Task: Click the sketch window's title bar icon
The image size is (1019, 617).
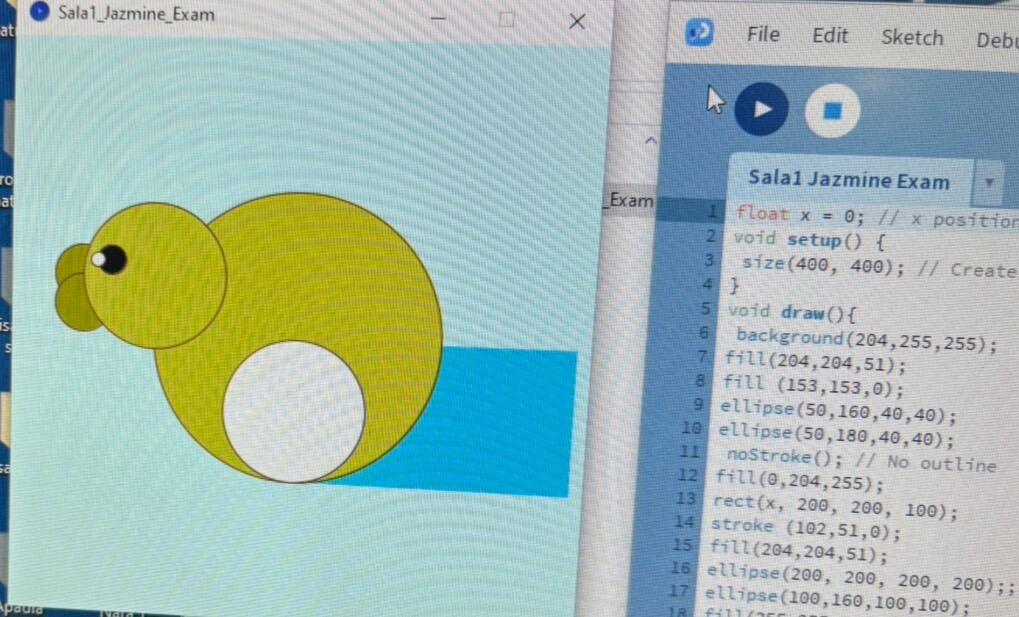Action: tap(41, 14)
